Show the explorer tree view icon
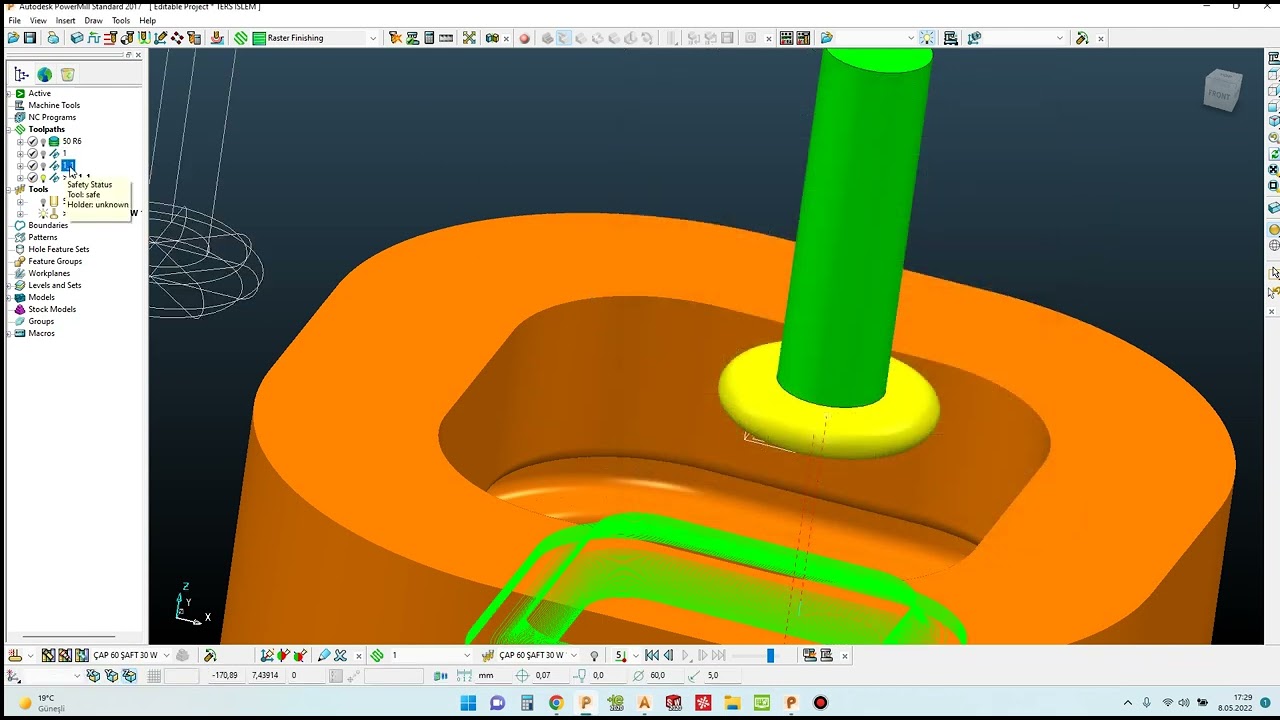 click(21, 75)
